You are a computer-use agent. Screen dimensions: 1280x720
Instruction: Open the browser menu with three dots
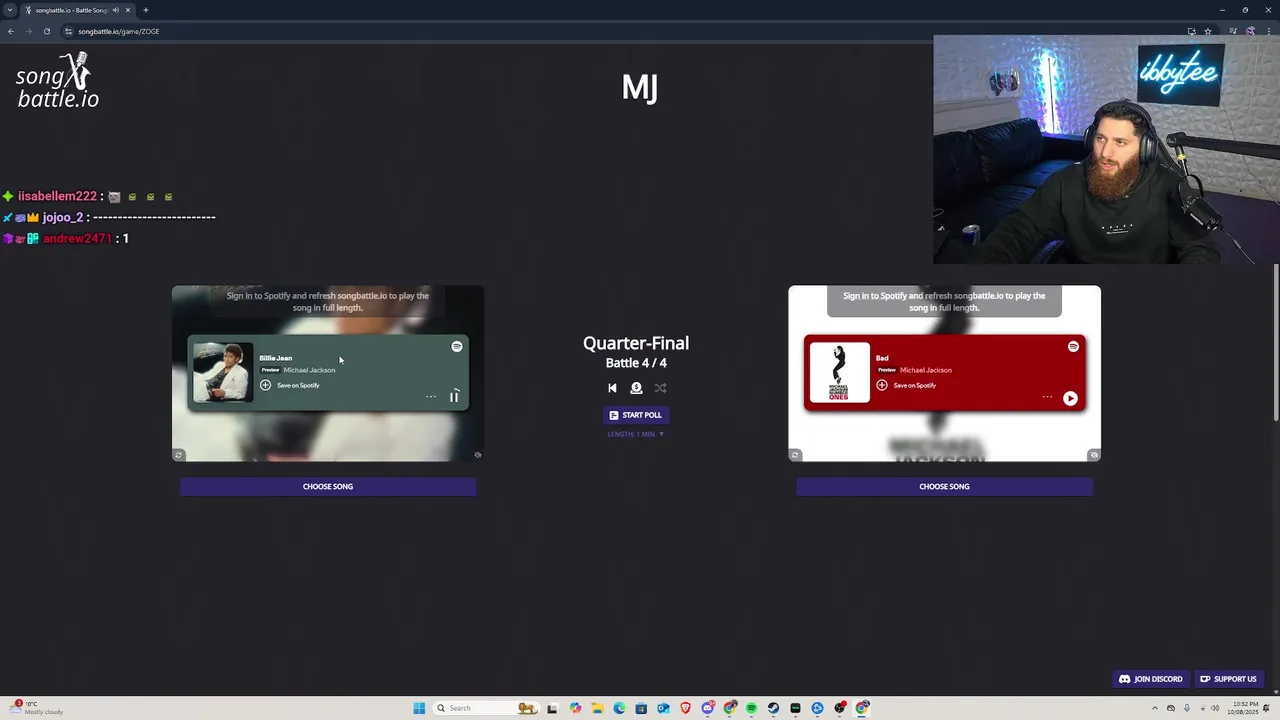[1271, 31]
